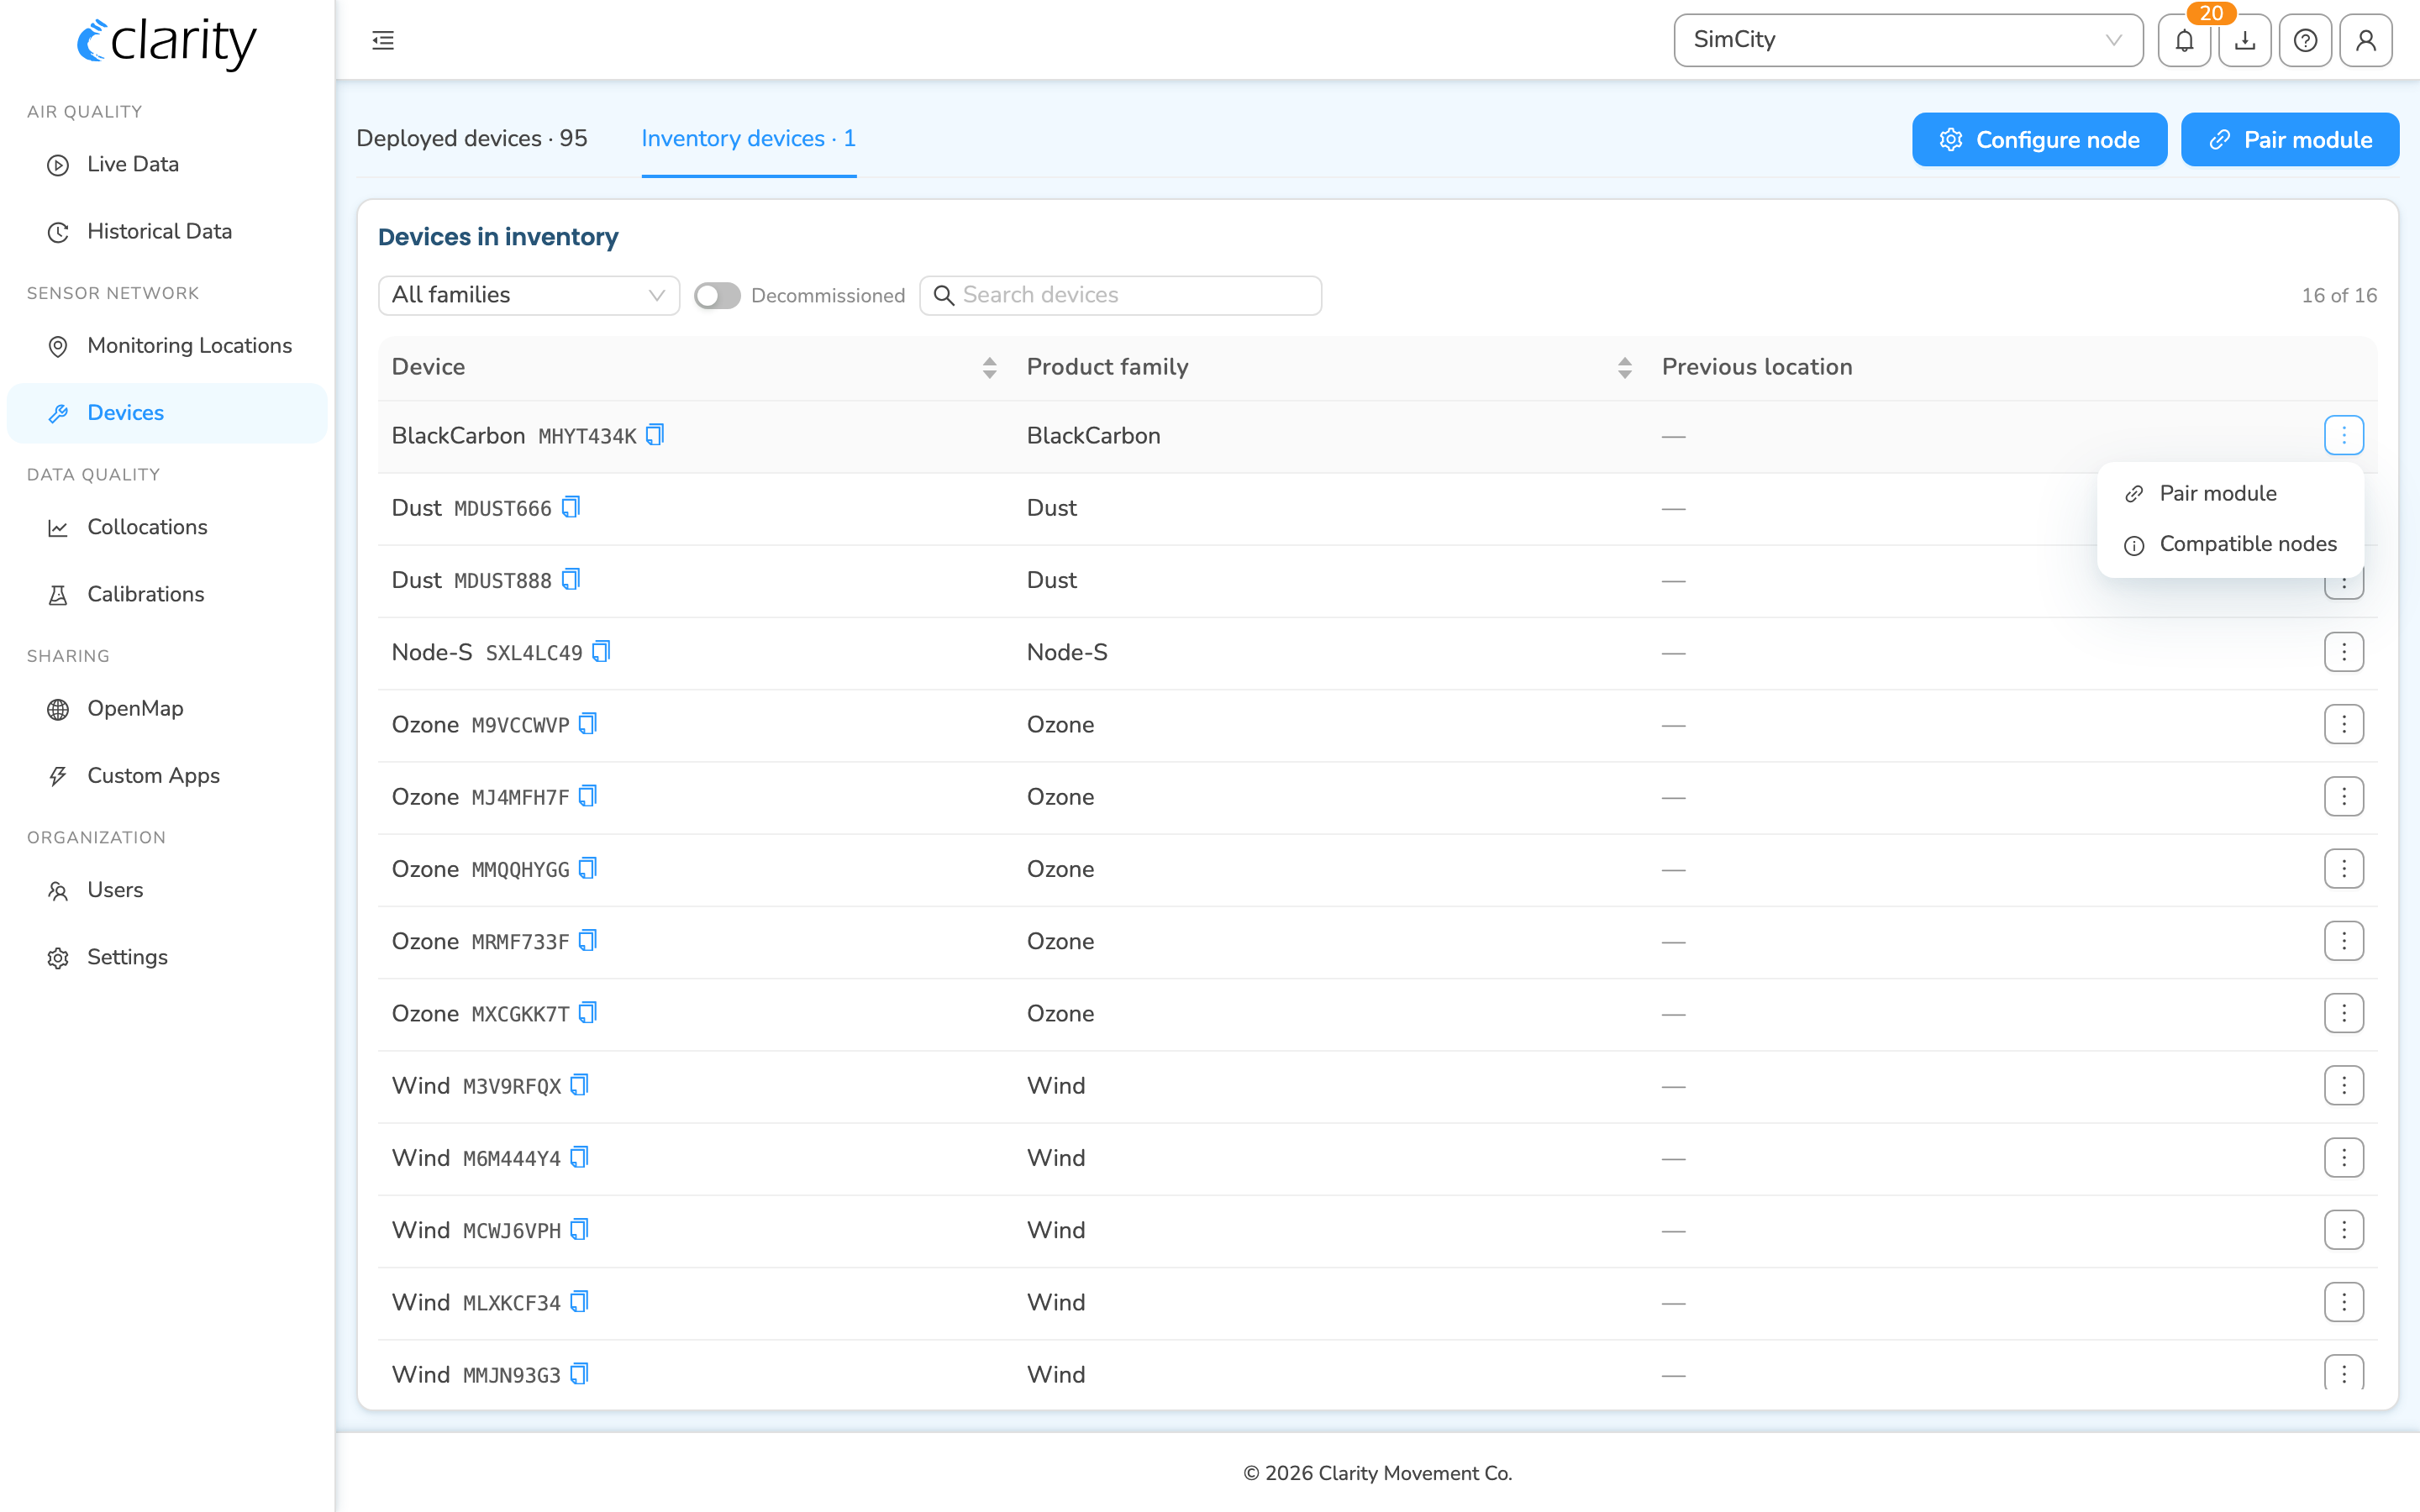The height and width of the screenshot is (1512, 2420).
Task: Open actions menu for Ozone M9VCCWVP
Action: coord(2344,724)
